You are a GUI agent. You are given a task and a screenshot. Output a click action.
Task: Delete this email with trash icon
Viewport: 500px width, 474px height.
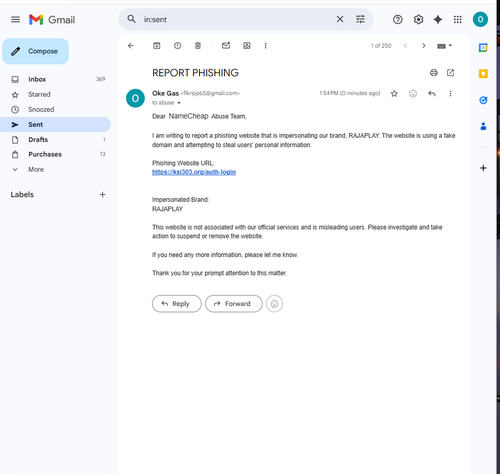[198, 46]
